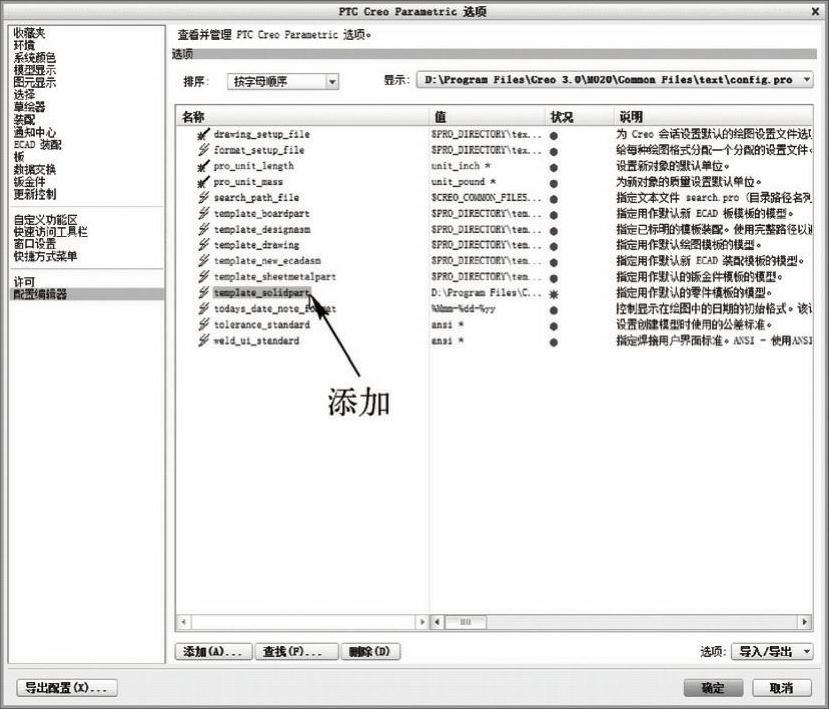Click left arrow of name column scrollbar
Image resolution: width=829 pixels, height=709 pixels.
pyautogui.click(x=183, y=622)
